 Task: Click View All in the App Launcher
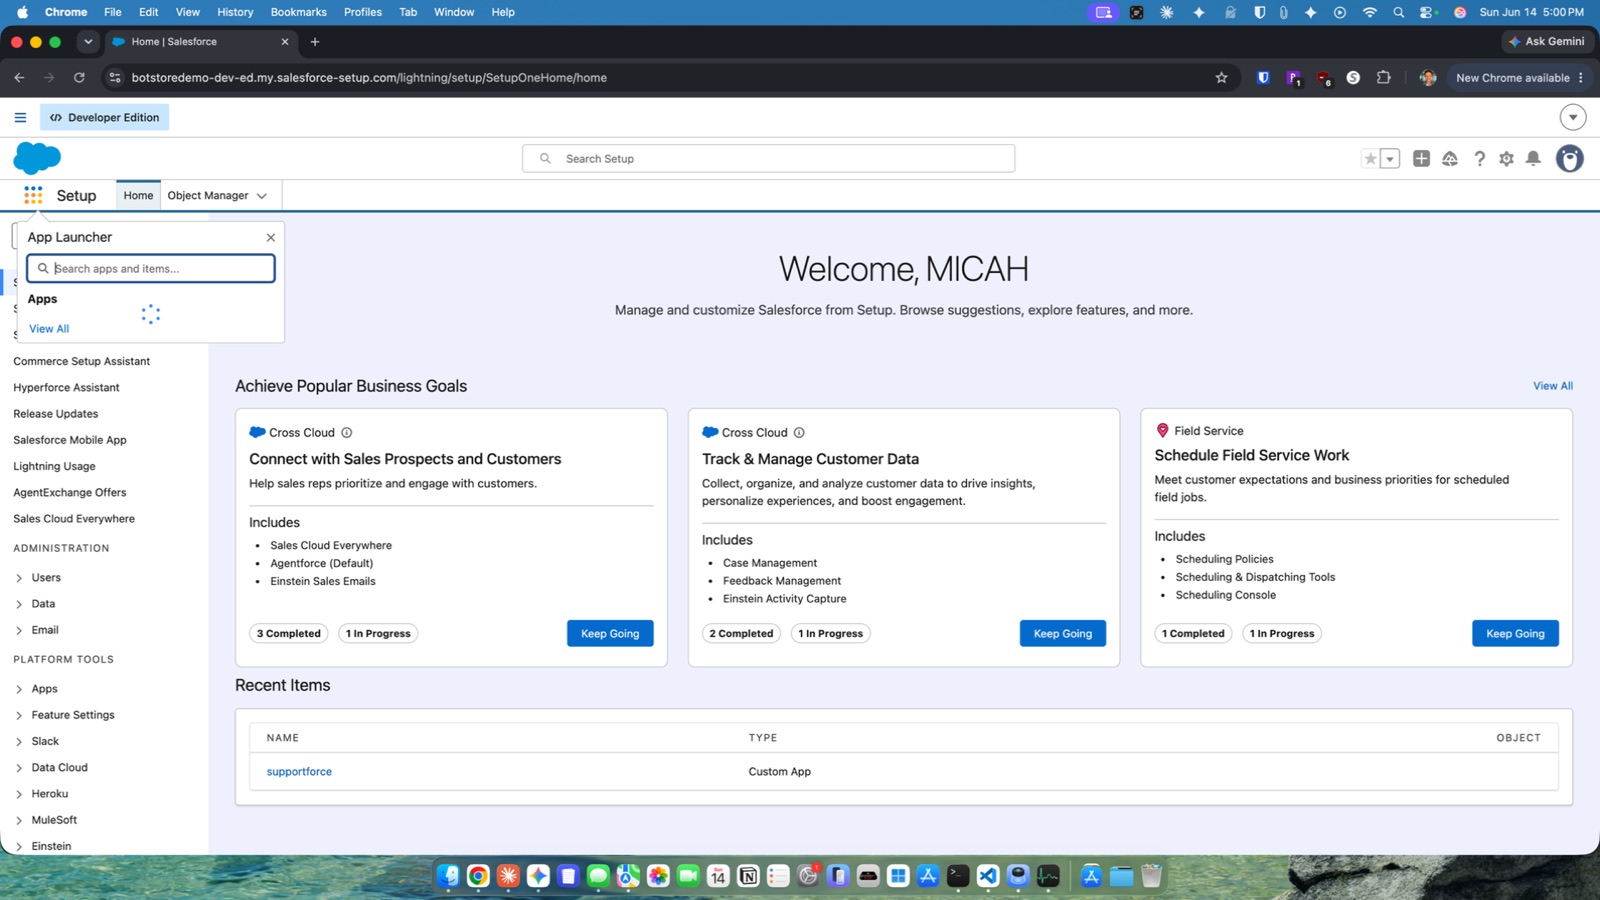(49, 329)
